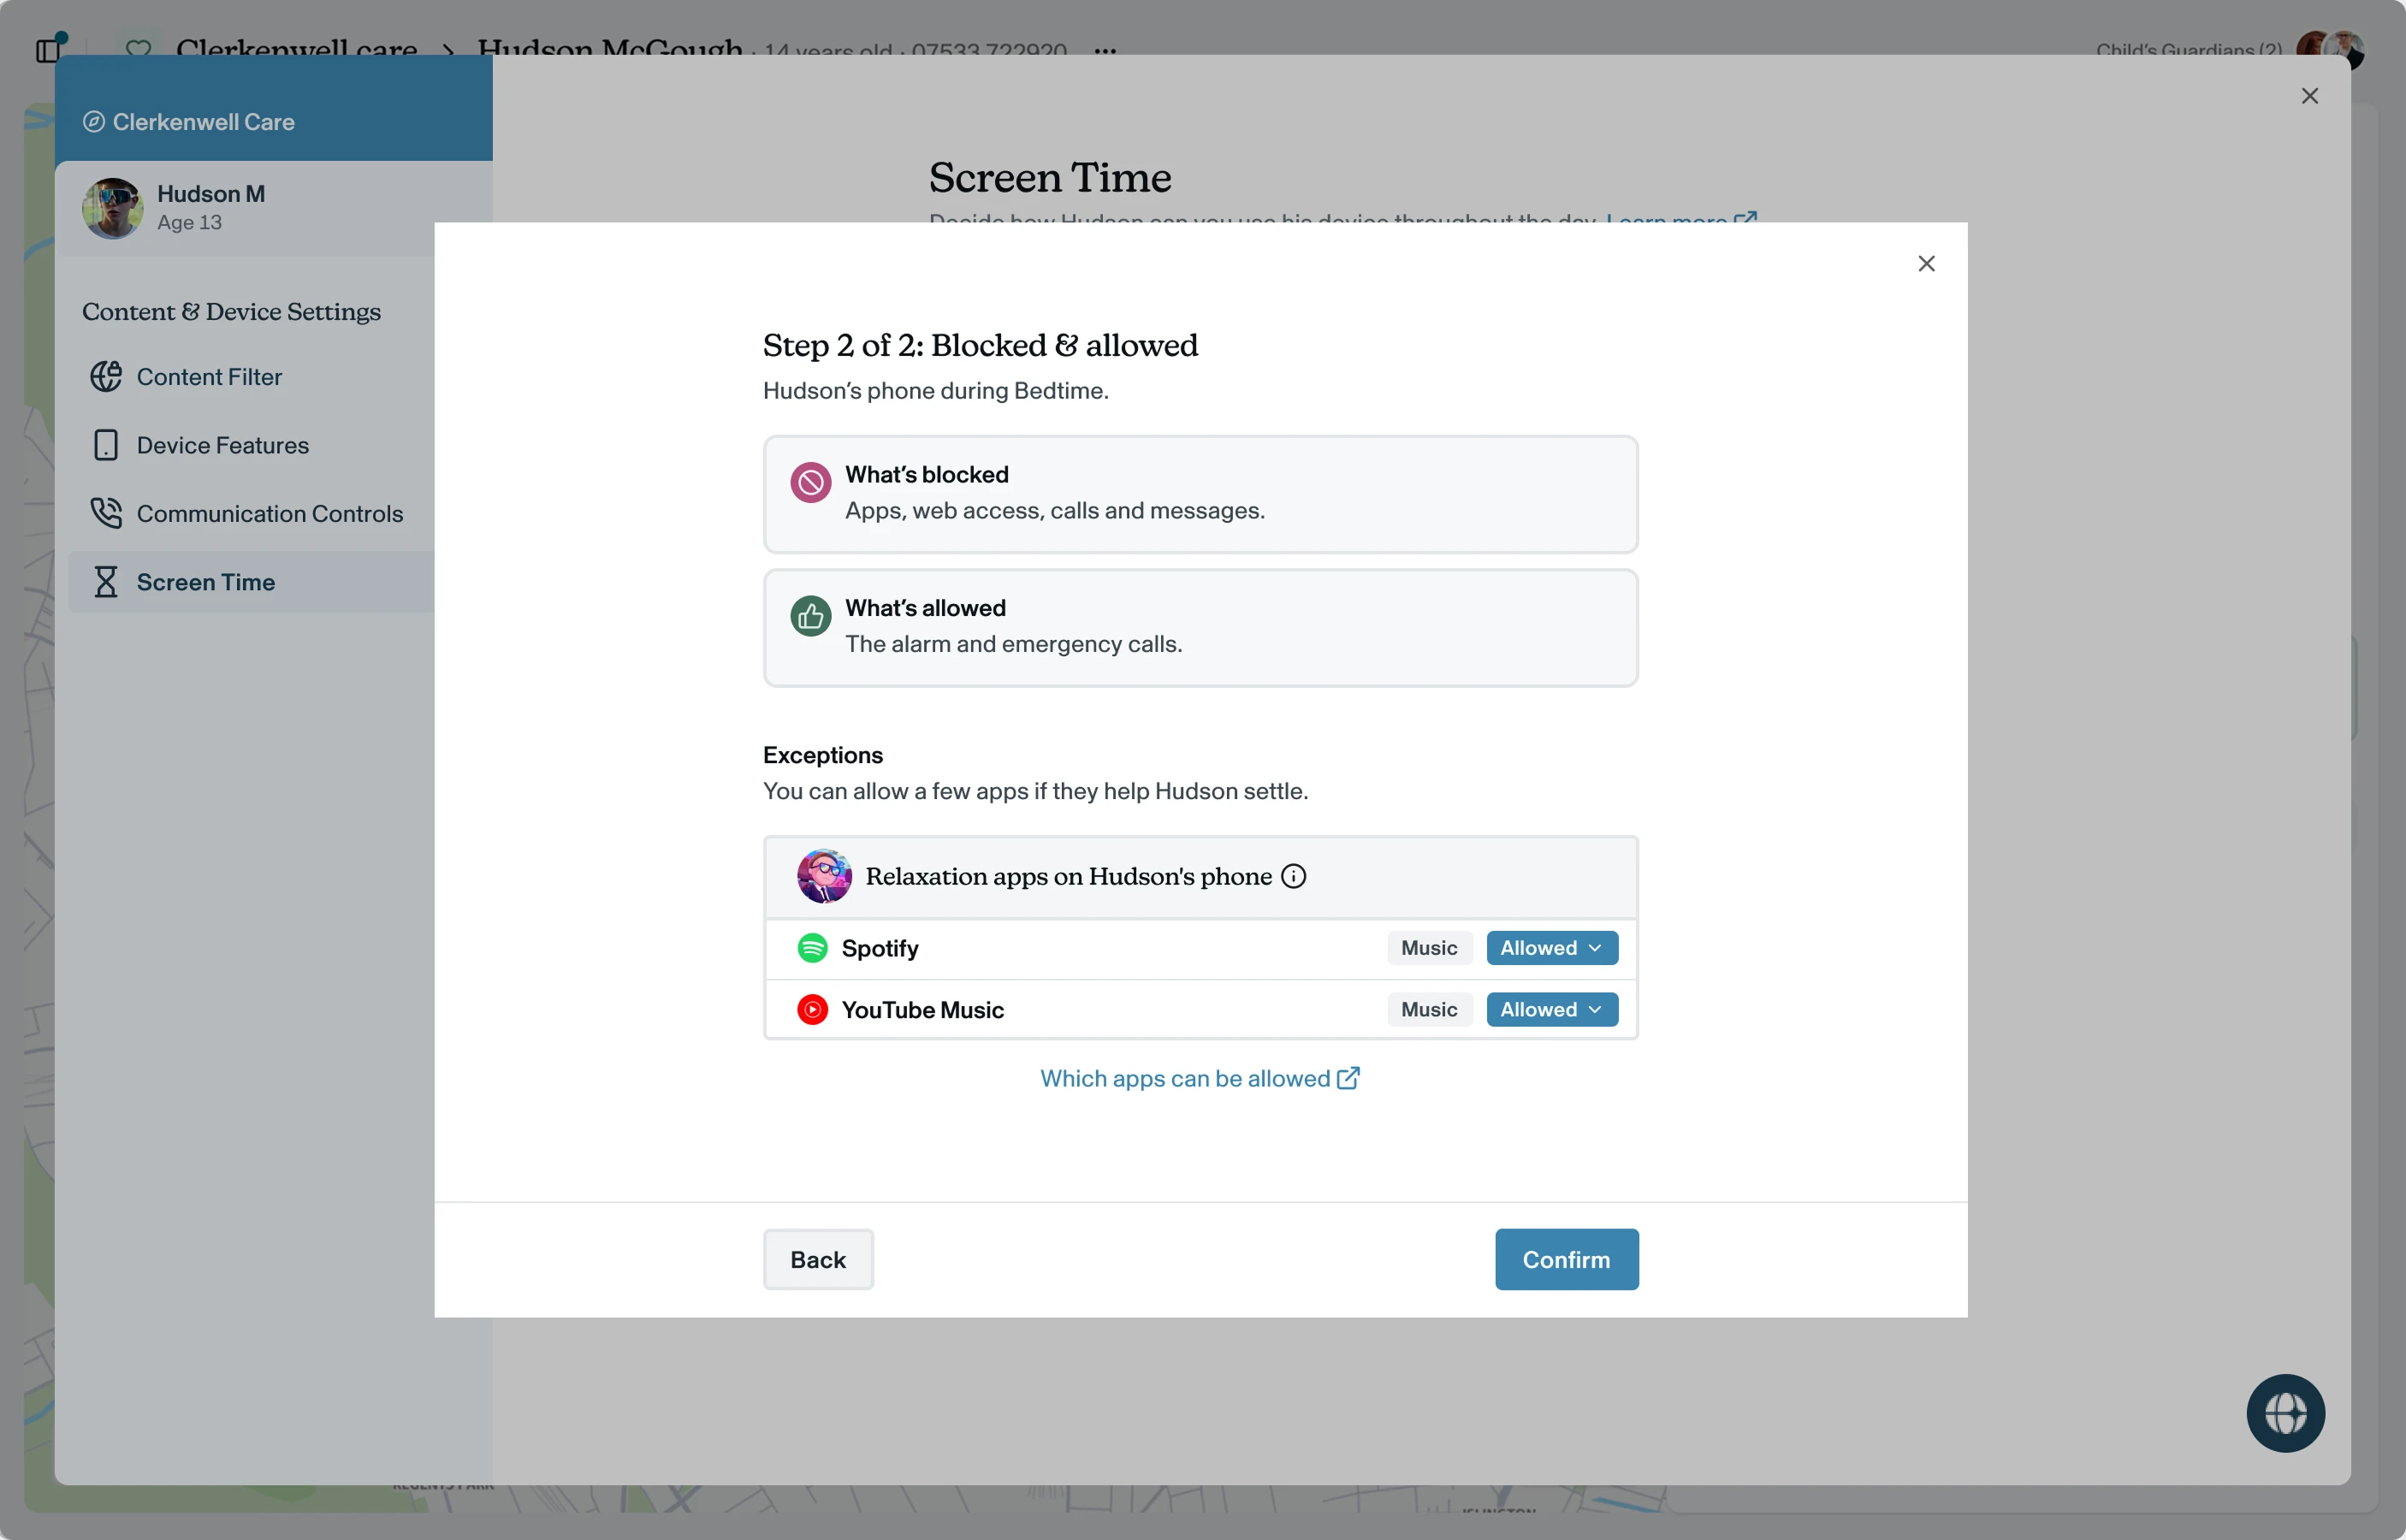
Task: Click the What's allowed card
Action: tap(1200, 628)
